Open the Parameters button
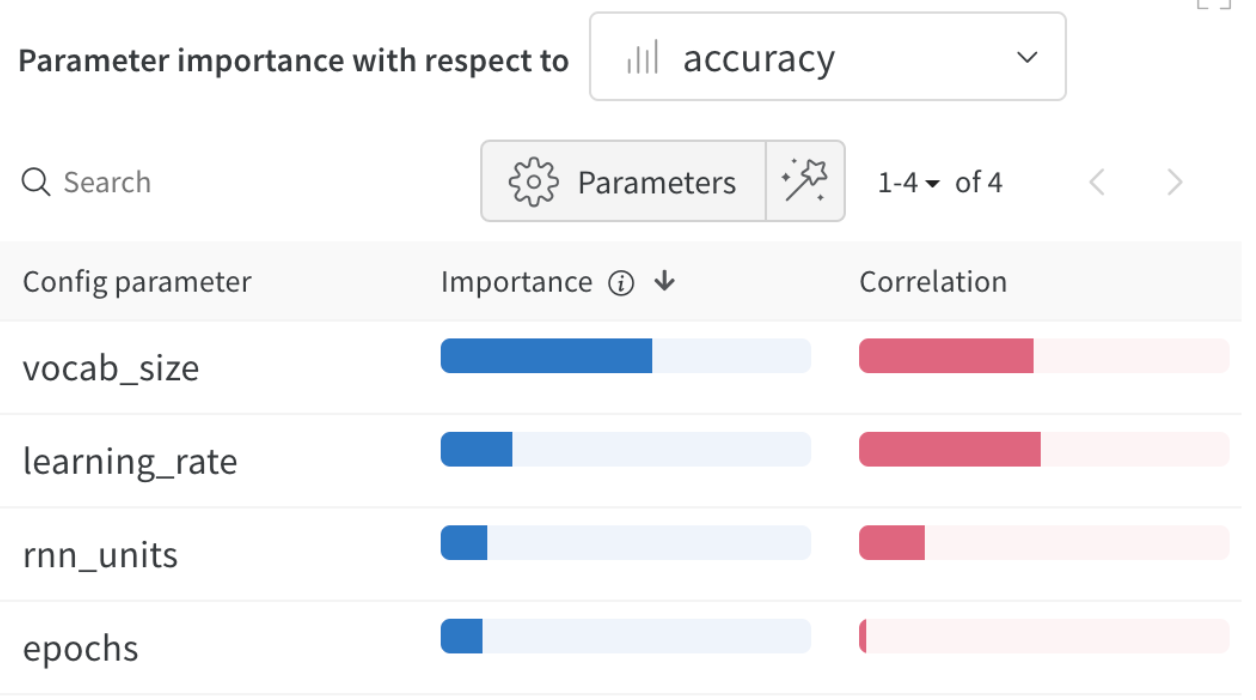 click(x=623, y=181)
